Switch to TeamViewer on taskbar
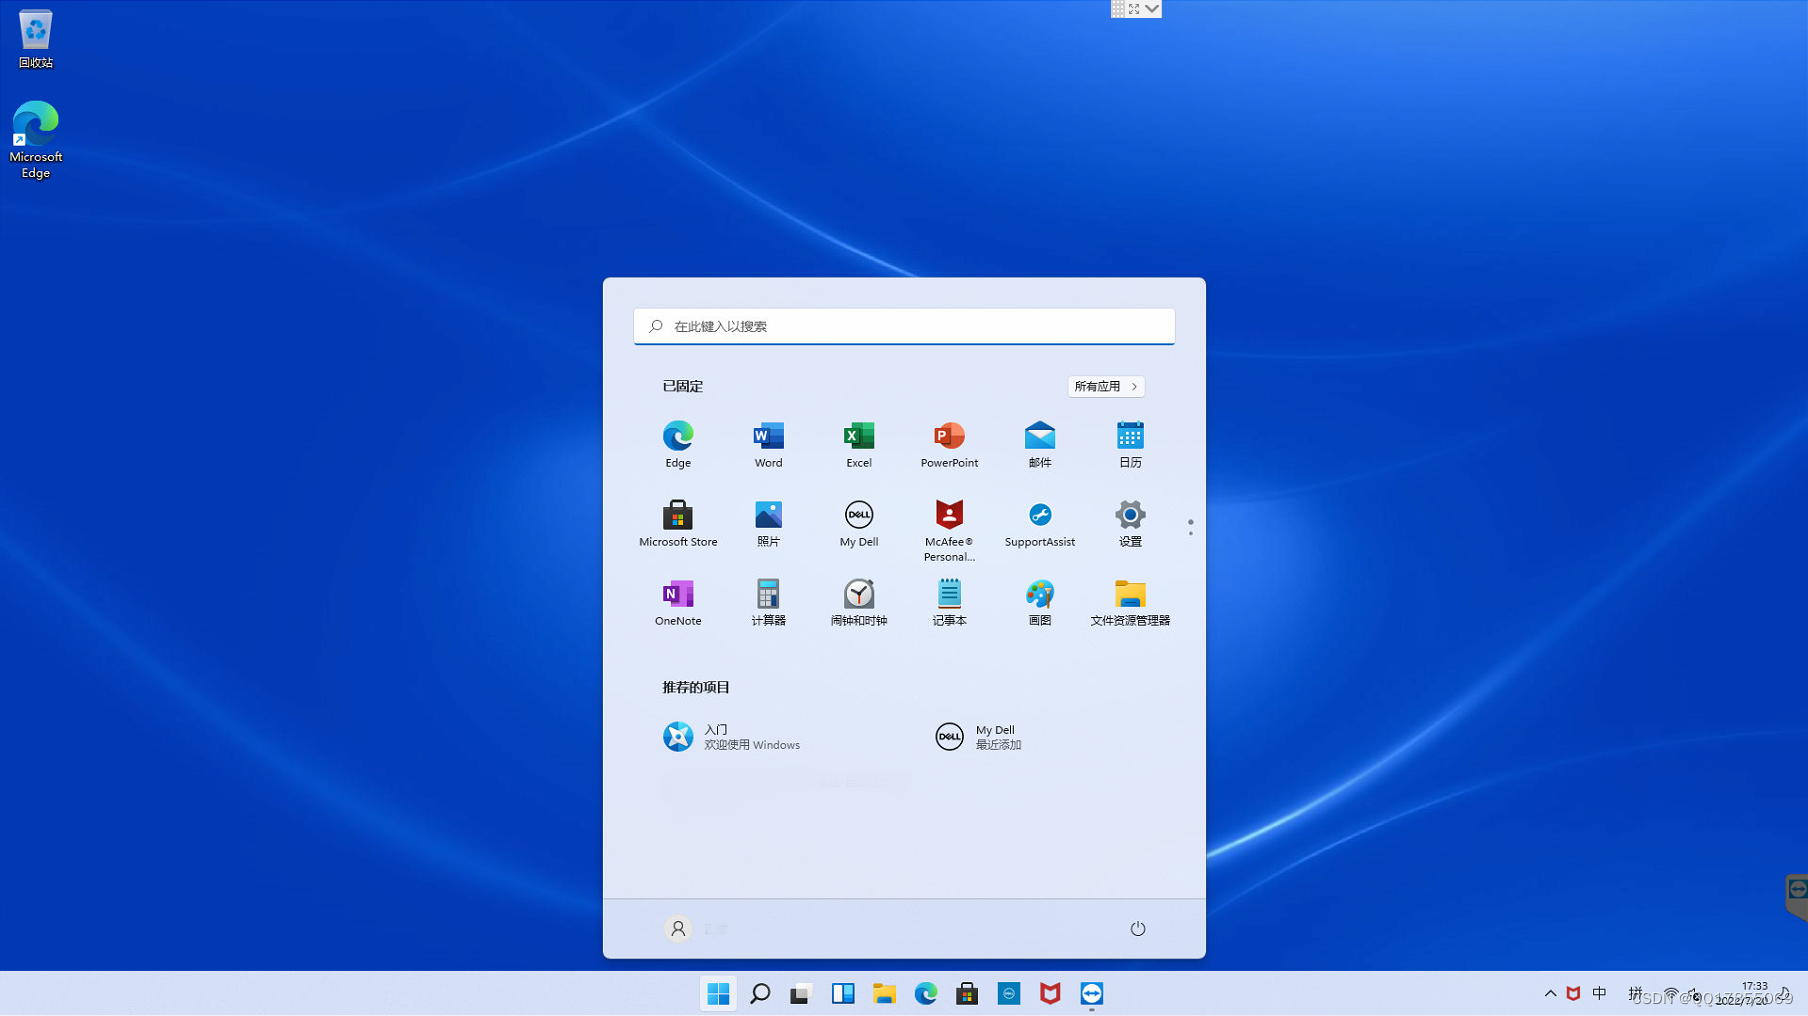Viewport: 1808px width, 1016px height. coord(1092,993)
